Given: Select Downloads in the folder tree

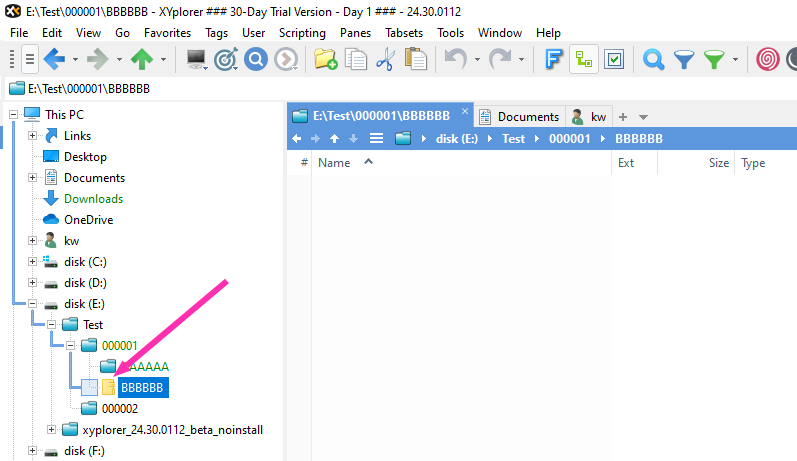Looking at the screenshot, I should pos(94,199).
